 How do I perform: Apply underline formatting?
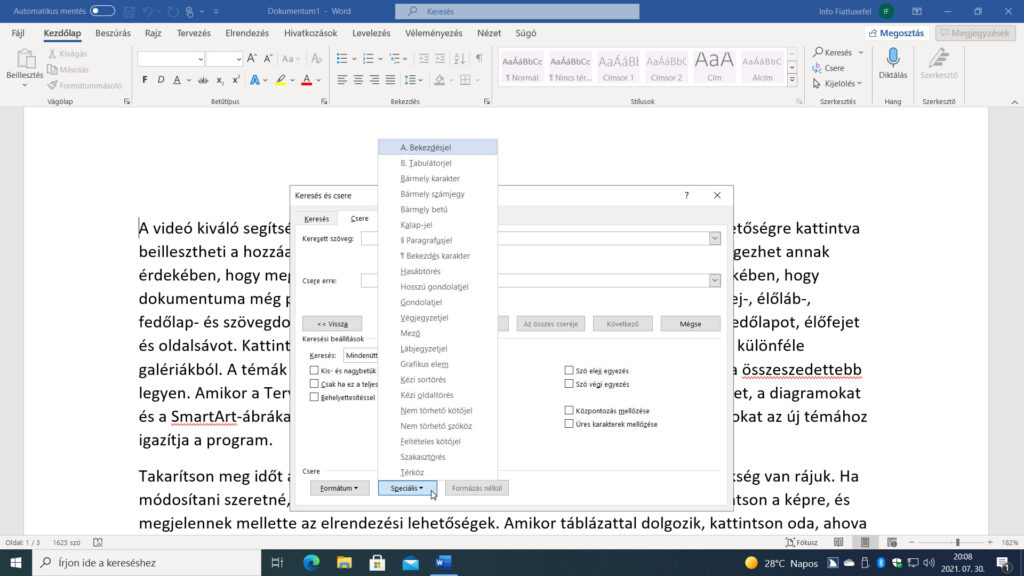point(177,80)
